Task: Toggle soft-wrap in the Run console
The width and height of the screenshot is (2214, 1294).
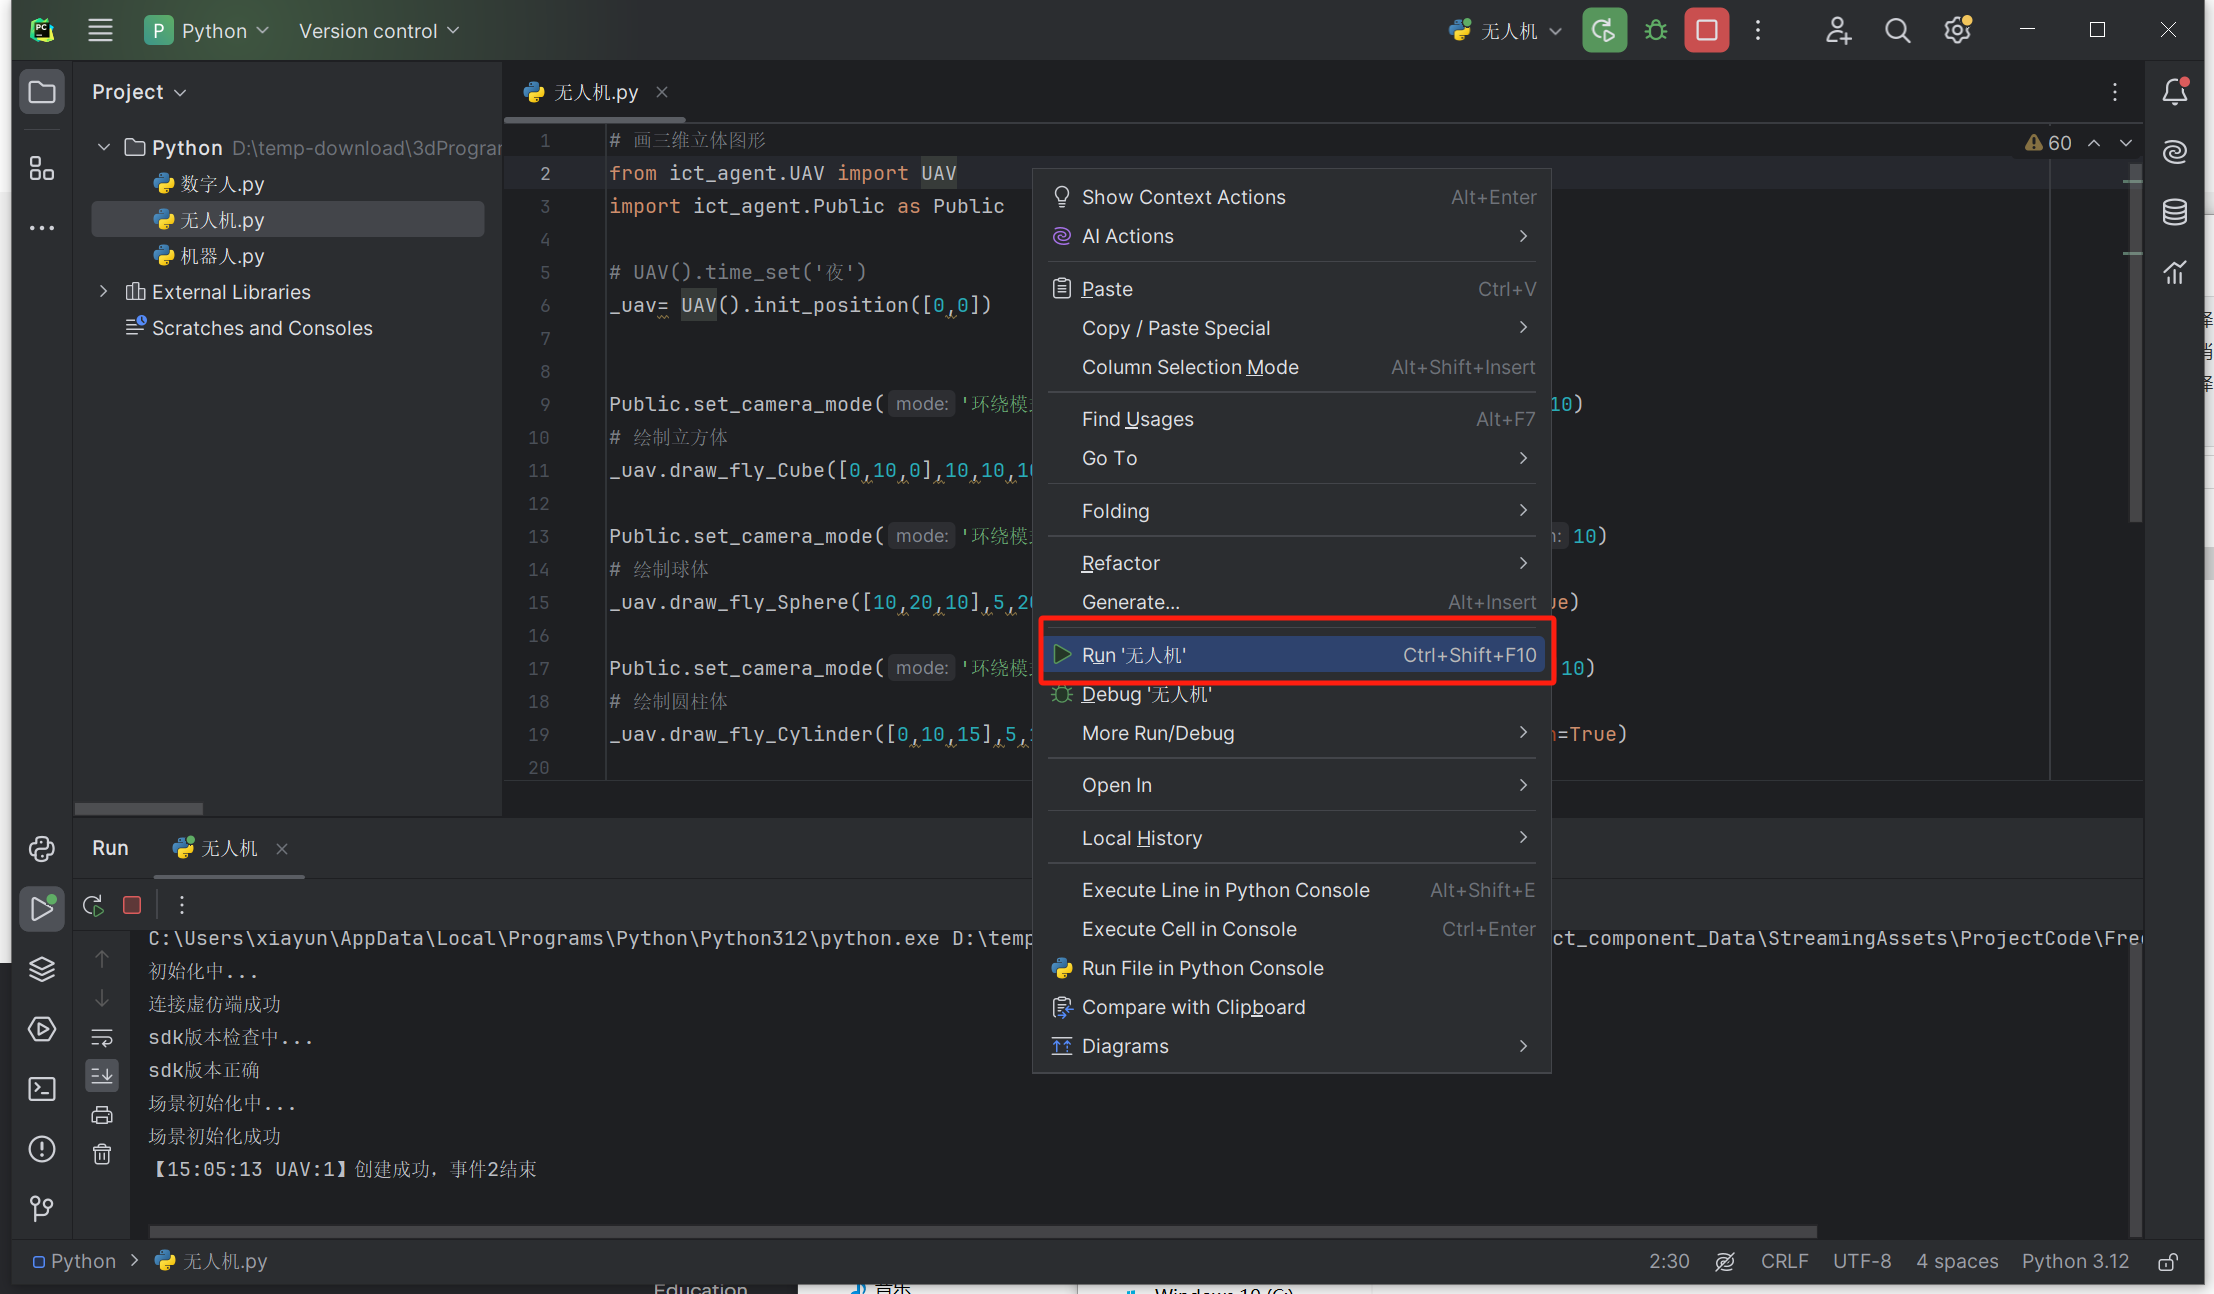Action: point(102,1037)
